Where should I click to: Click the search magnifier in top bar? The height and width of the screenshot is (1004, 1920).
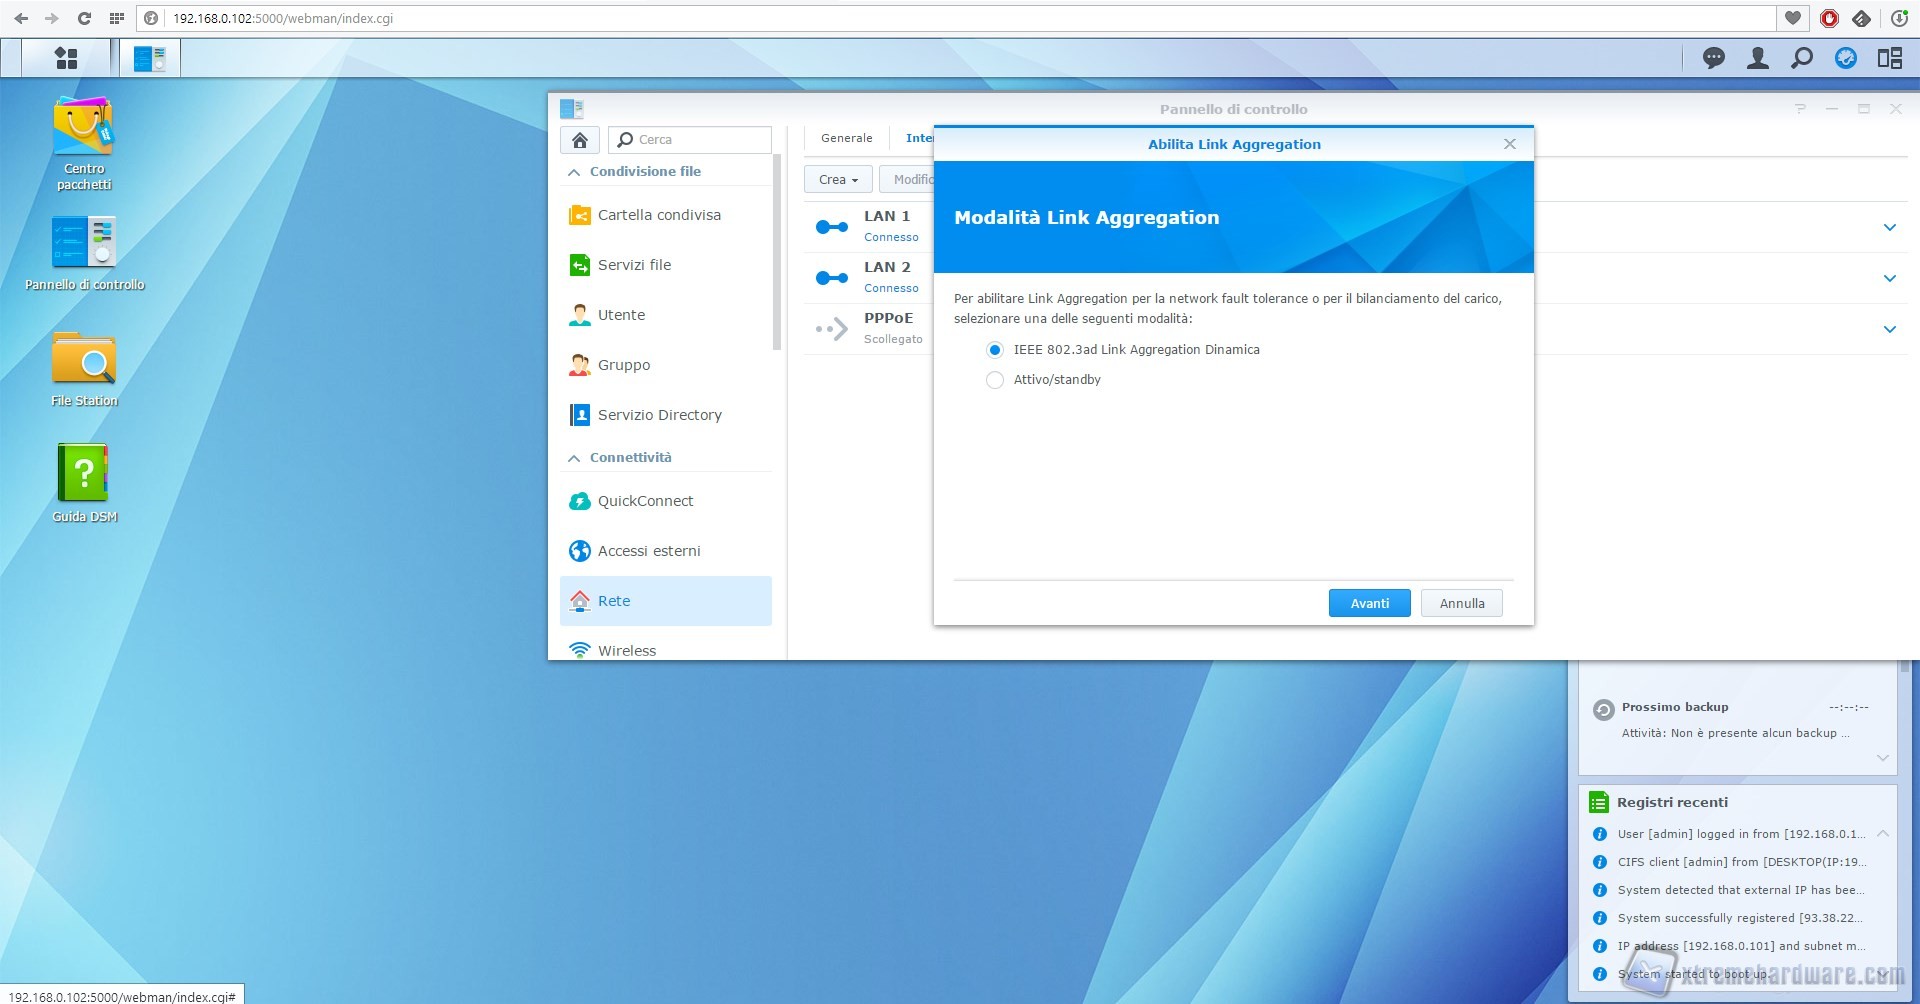click(1801, 58)
